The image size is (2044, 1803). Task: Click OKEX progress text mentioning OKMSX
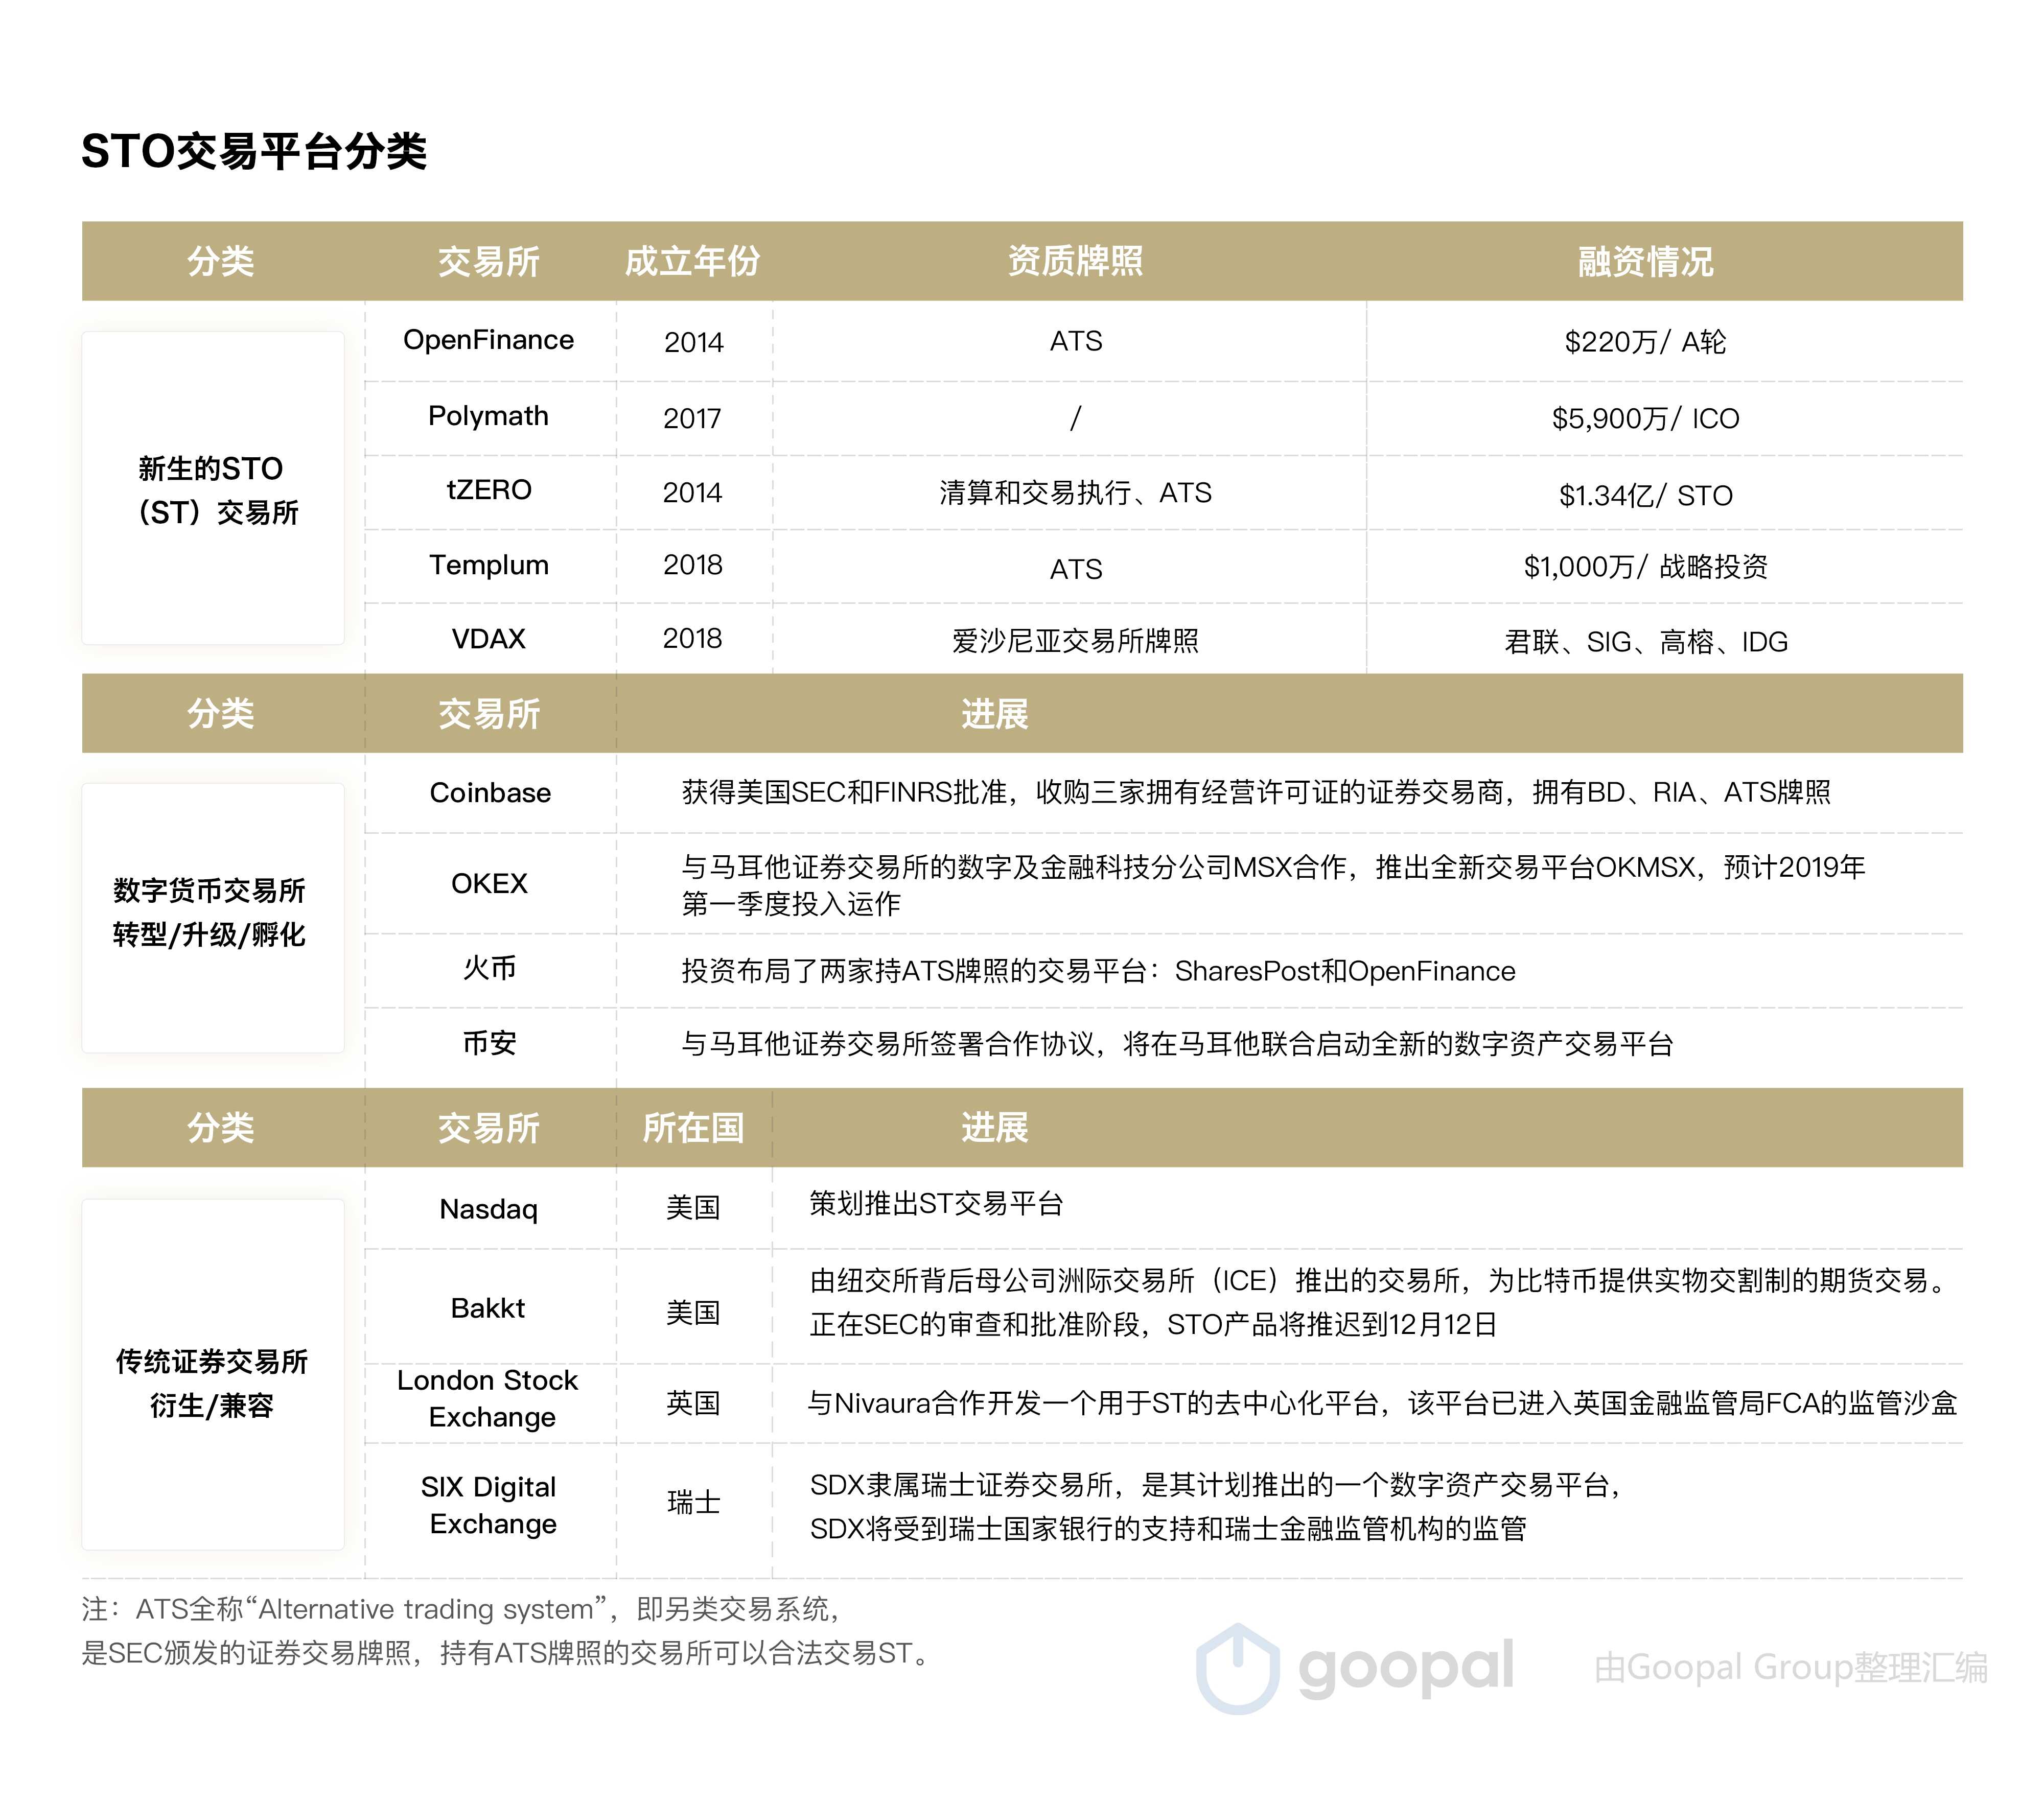[1273, 885]
